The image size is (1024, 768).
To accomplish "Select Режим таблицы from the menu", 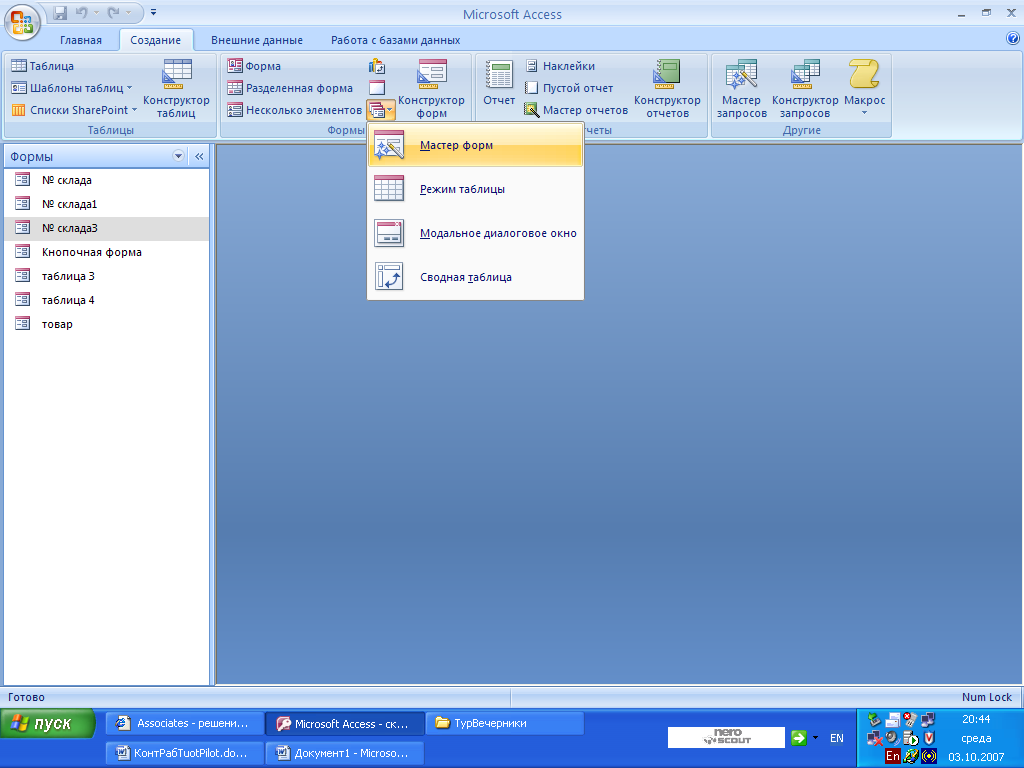I will point(475,189).
